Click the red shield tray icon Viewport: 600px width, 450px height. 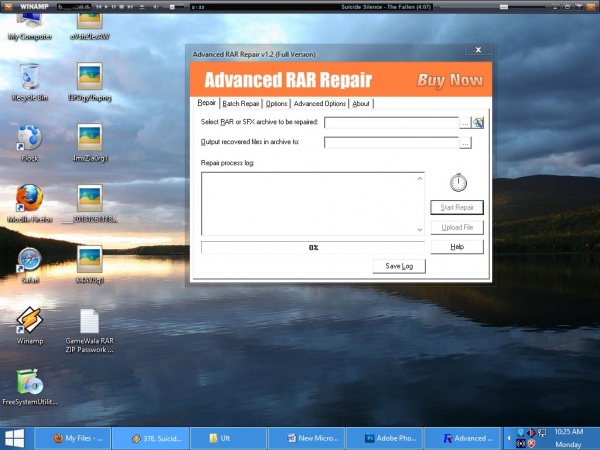pos(532,443)
